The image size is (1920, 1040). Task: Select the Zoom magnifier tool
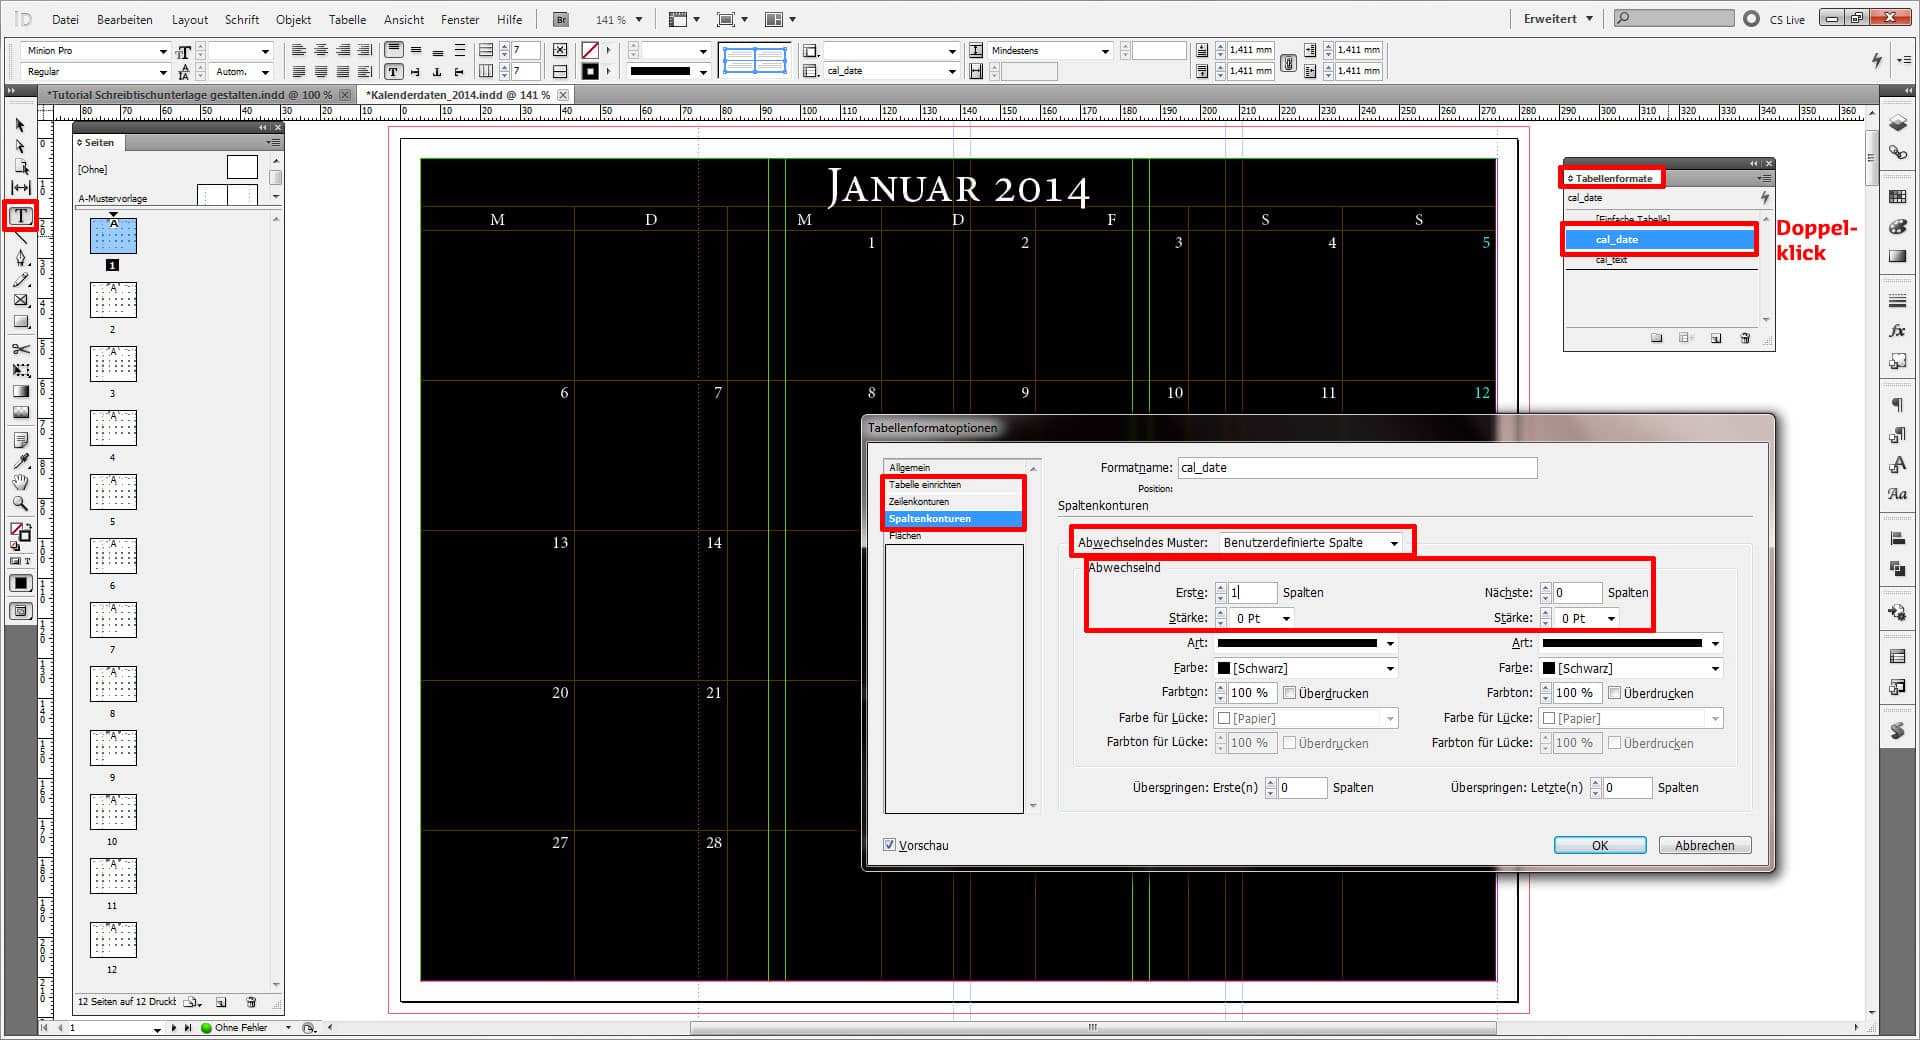[21, 504]
